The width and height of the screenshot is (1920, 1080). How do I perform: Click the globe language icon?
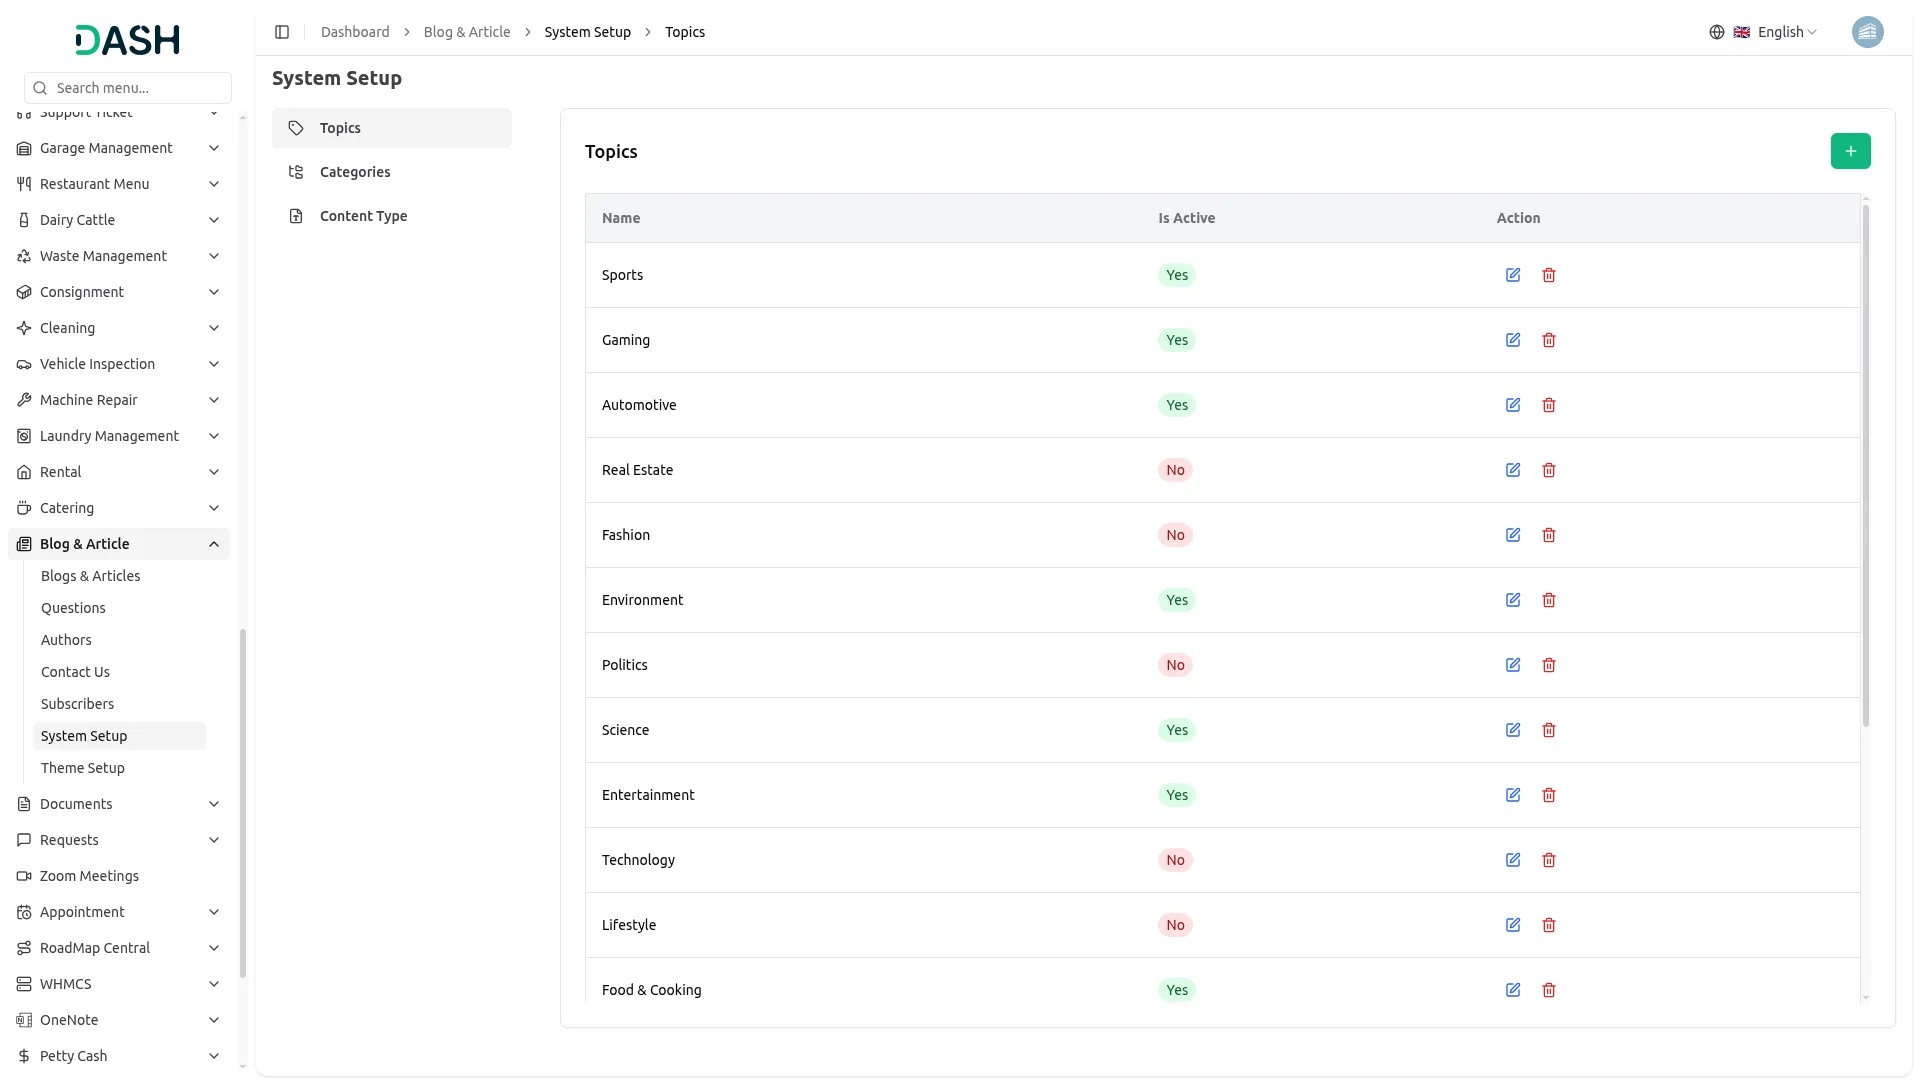point(1717,32)
